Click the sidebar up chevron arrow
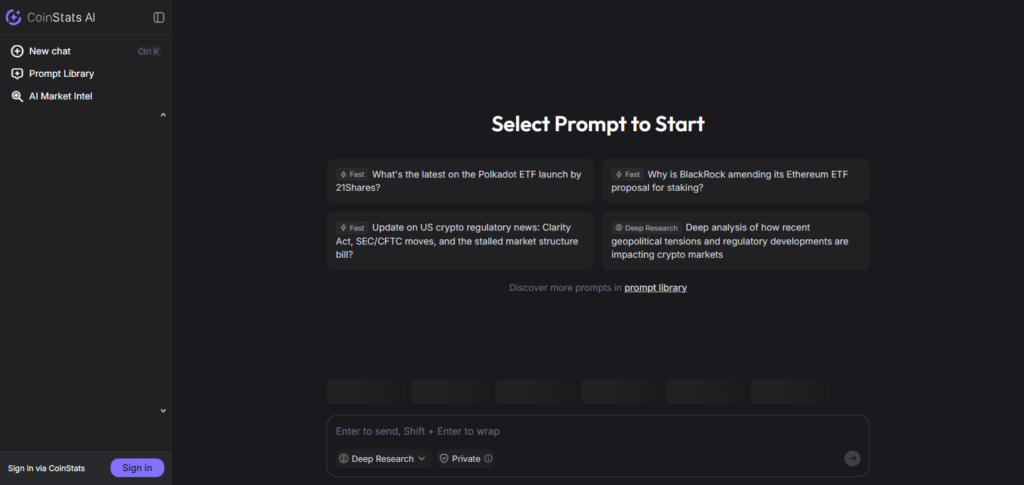 [x=163, y=115]
